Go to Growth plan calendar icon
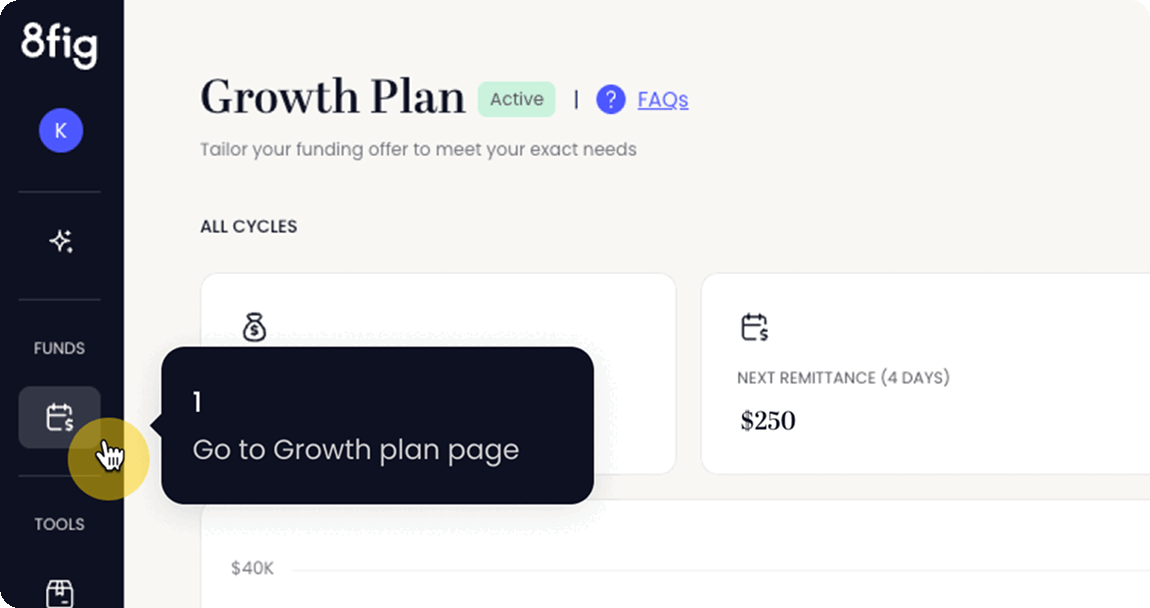 pyautogui.click(x=59, y=417)
